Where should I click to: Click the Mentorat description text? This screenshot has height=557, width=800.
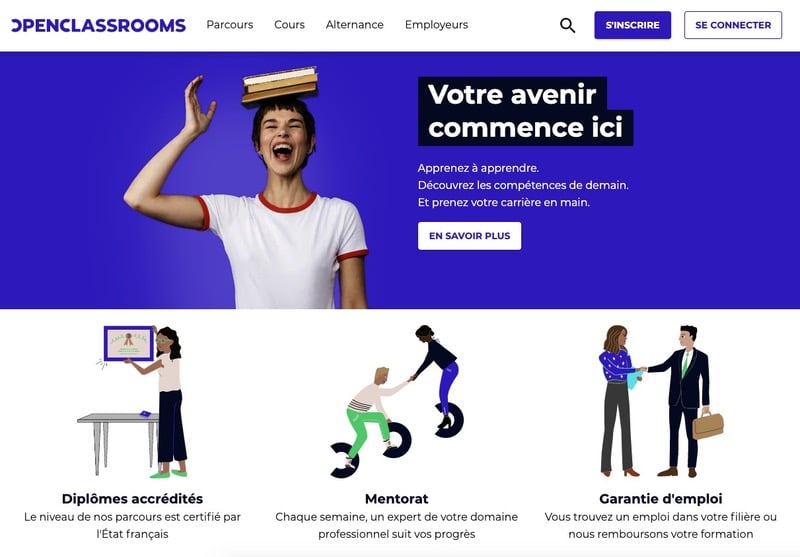(396, 525)
